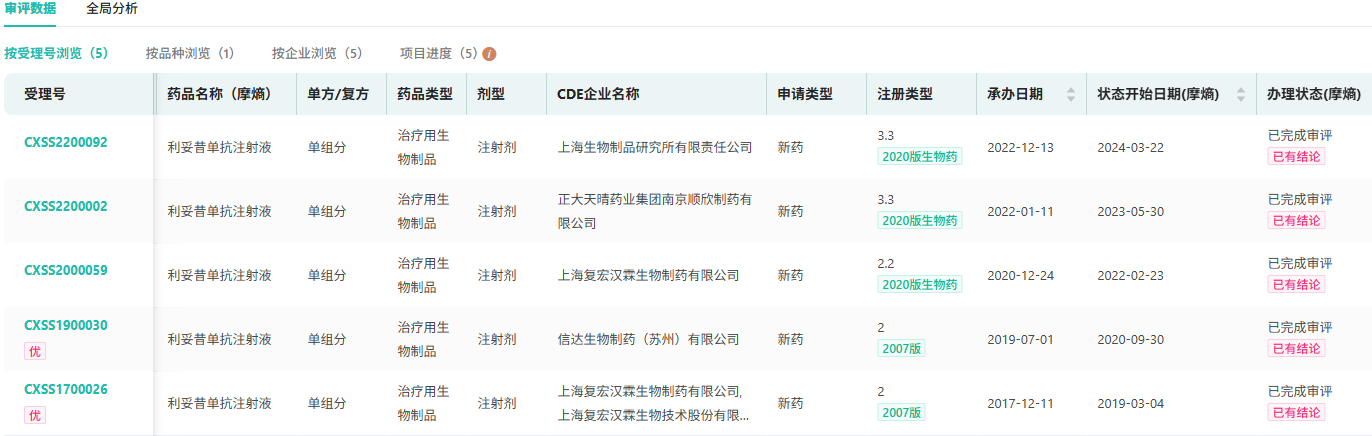This screenshot has width=1372, height=436.
Task: Select company 上海生物制品研究所有限责任公司
Action: coord(655,147)
